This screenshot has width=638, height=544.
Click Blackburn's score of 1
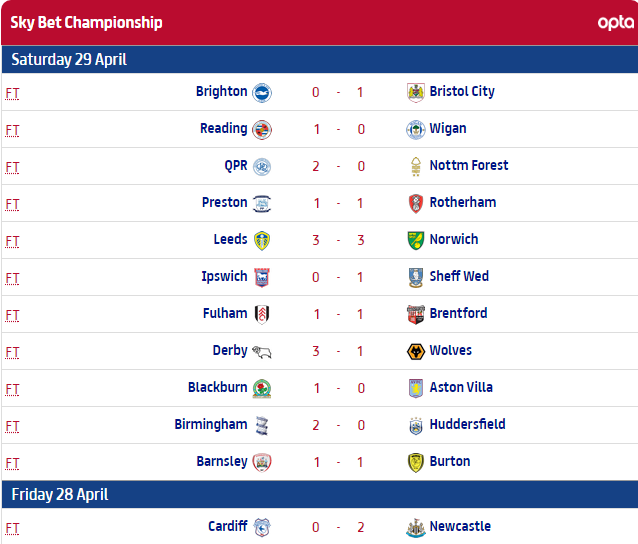click(x=316, y=387)
